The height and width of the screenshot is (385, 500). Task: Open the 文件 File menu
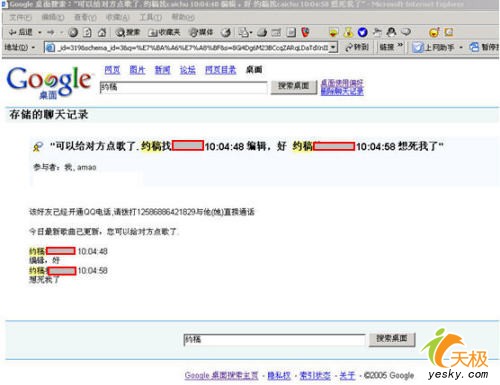21,17
